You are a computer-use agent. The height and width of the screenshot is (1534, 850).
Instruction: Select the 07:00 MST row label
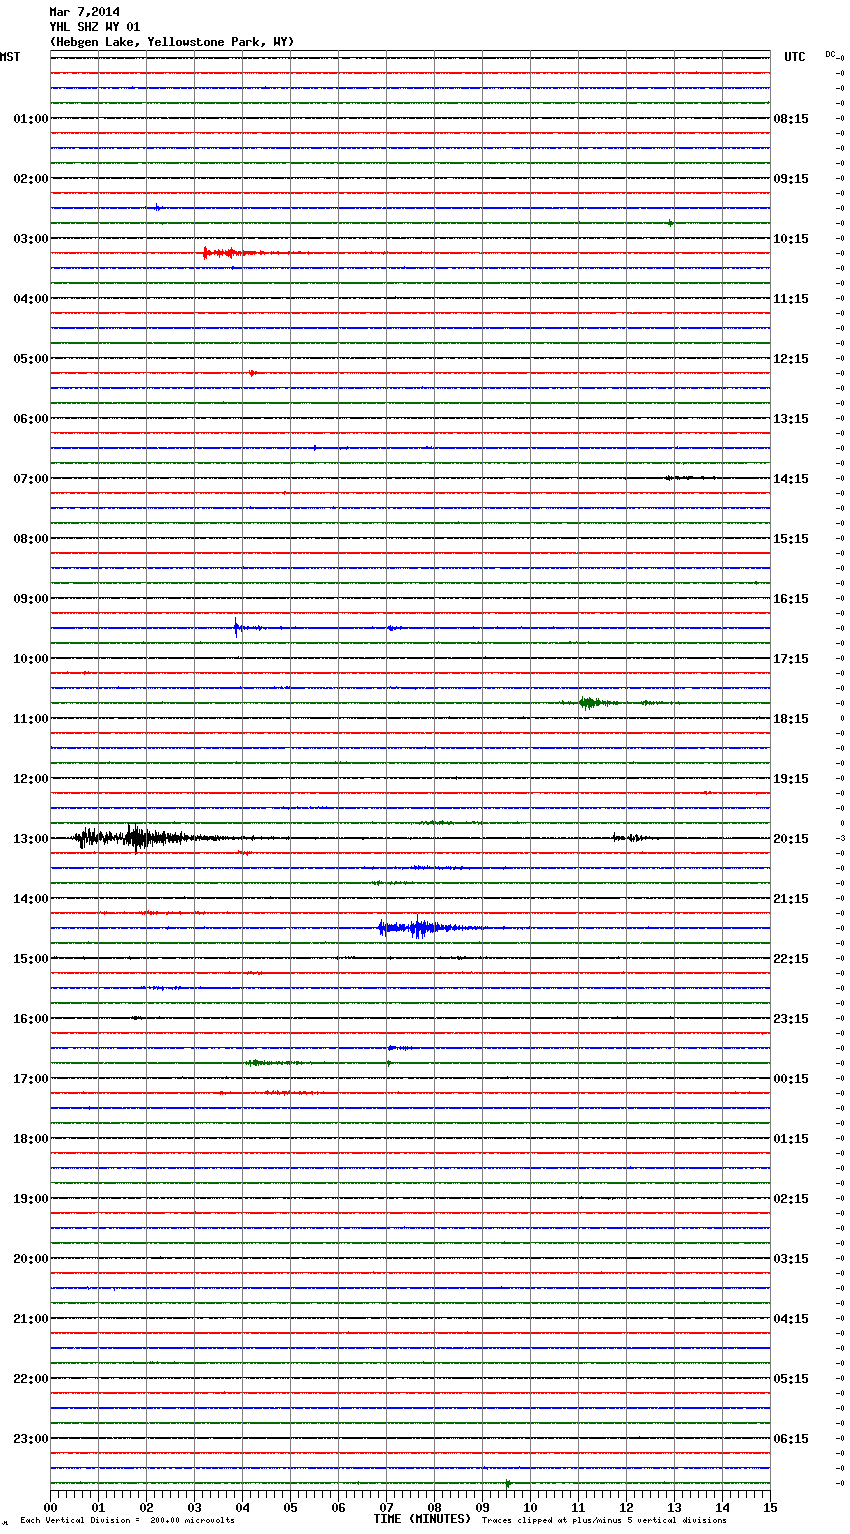coord(31,479)
